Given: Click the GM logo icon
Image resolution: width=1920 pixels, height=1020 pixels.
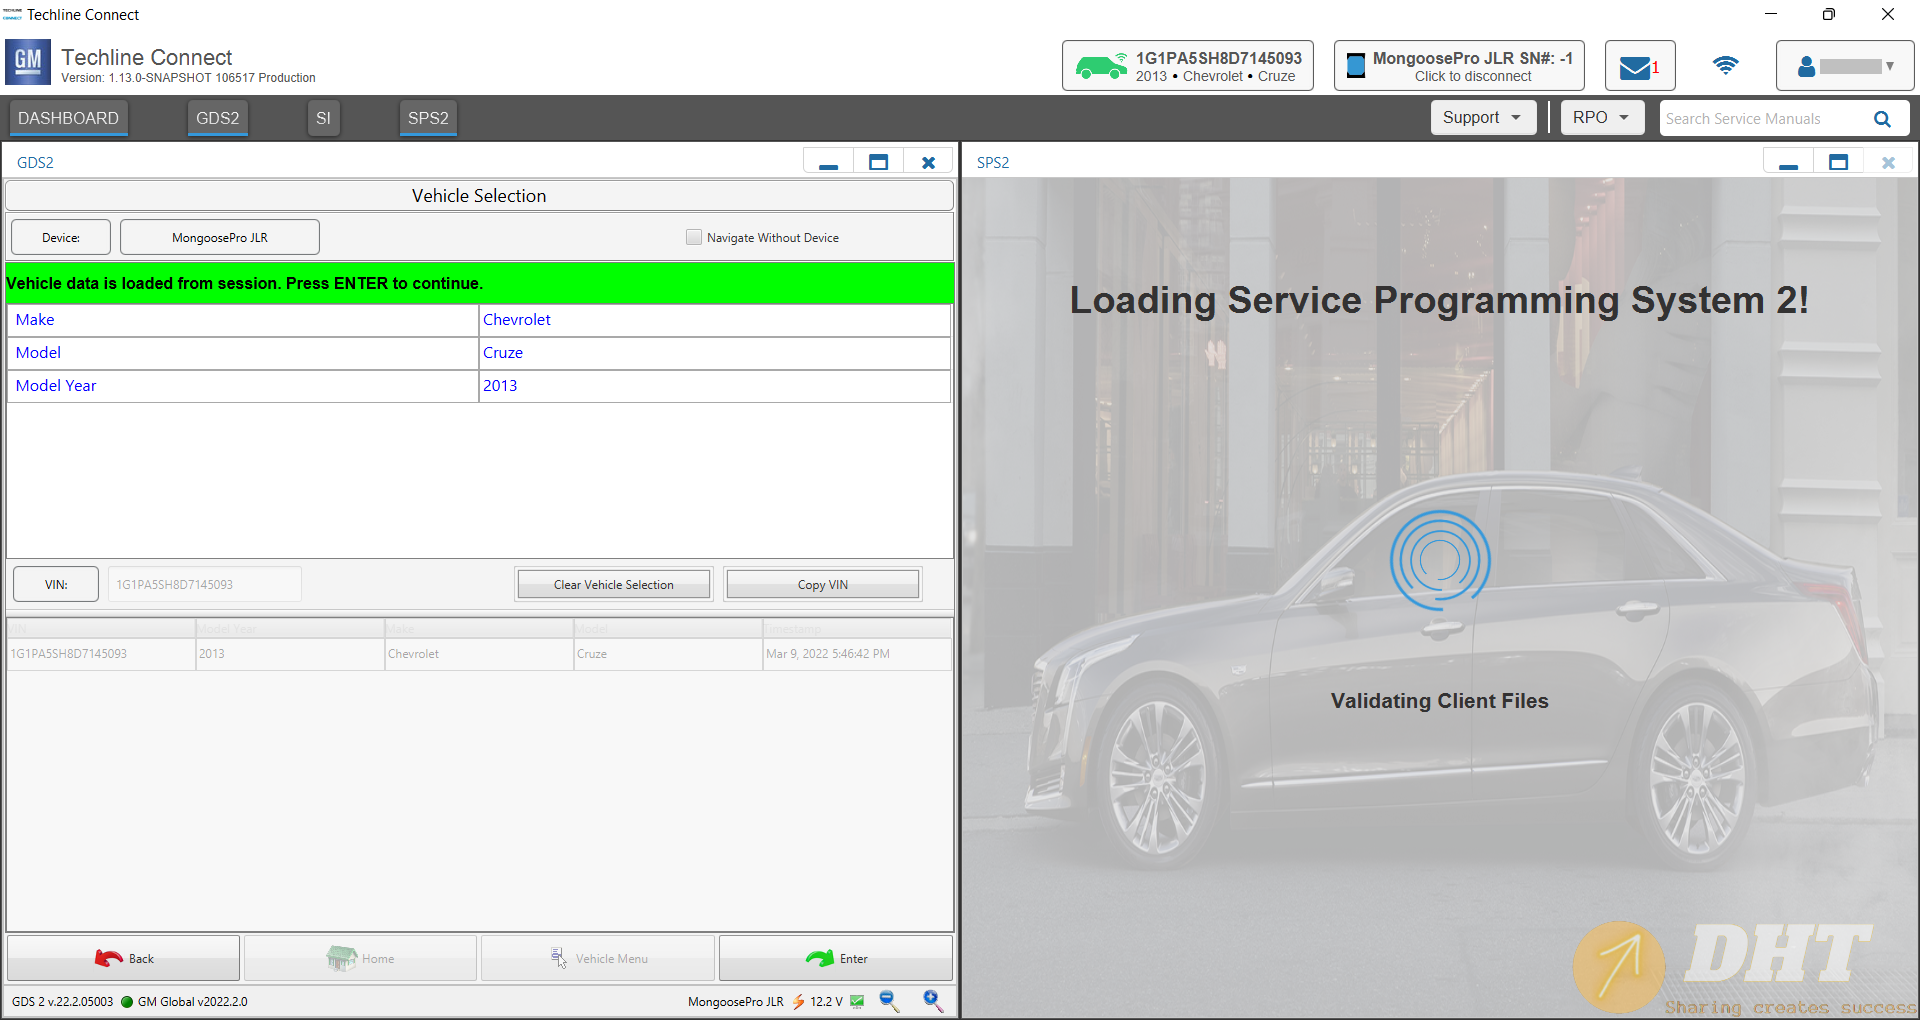Looking at the screenshot, I should coord(28,62).
